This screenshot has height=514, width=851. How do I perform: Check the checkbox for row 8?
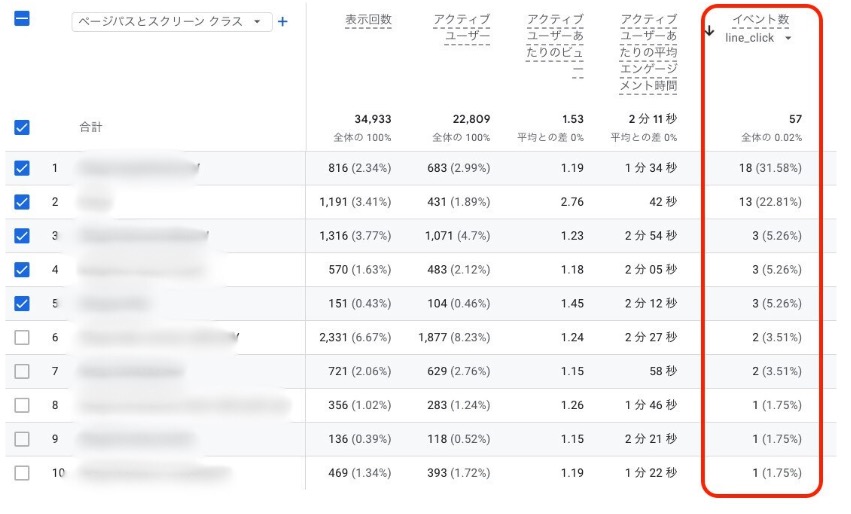(22, 405)
